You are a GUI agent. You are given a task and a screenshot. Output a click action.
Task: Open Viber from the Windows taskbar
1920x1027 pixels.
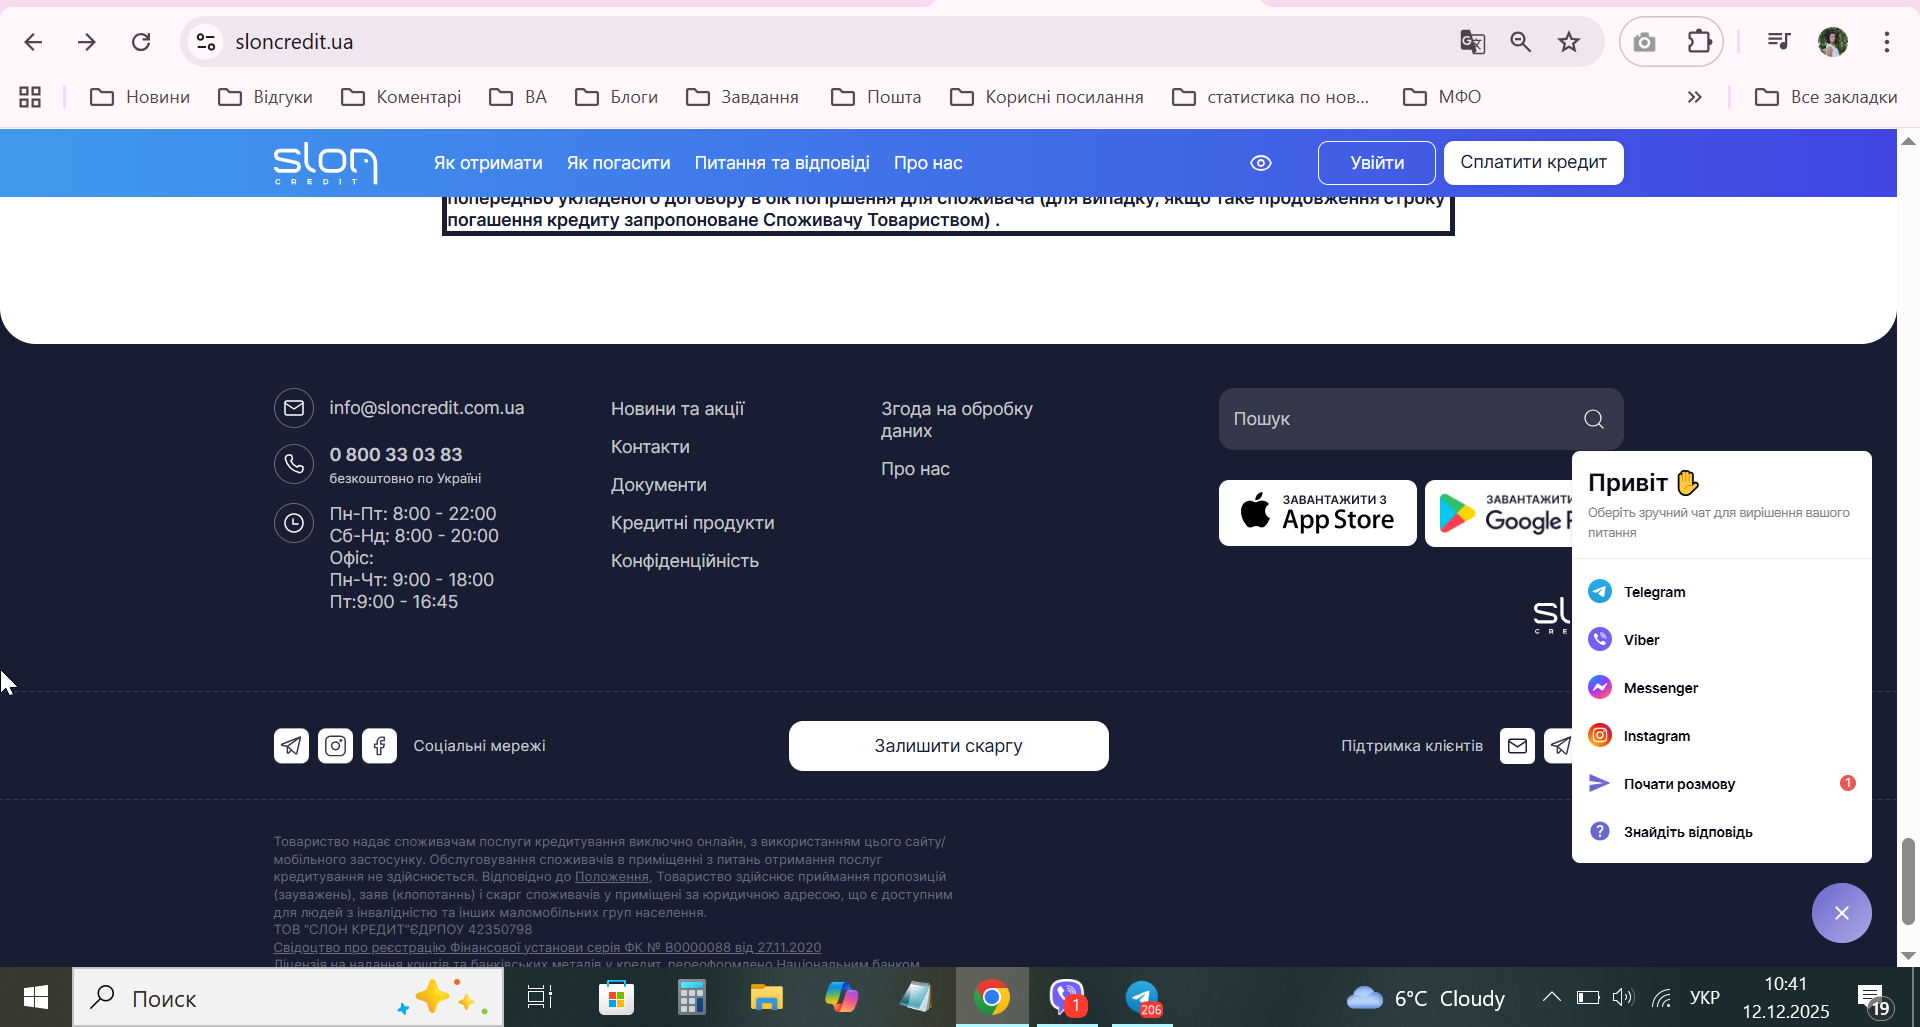coord(1067,997)
